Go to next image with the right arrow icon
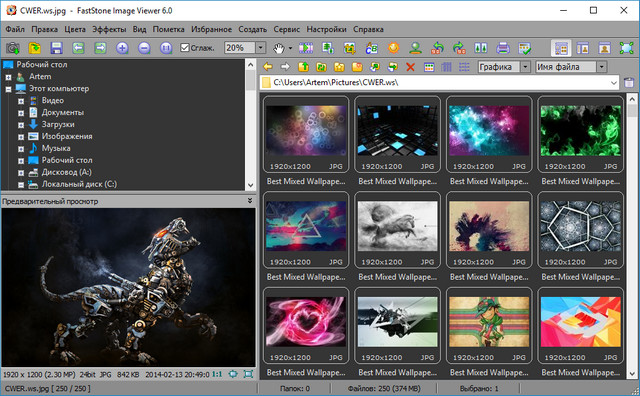 [100, 48]
